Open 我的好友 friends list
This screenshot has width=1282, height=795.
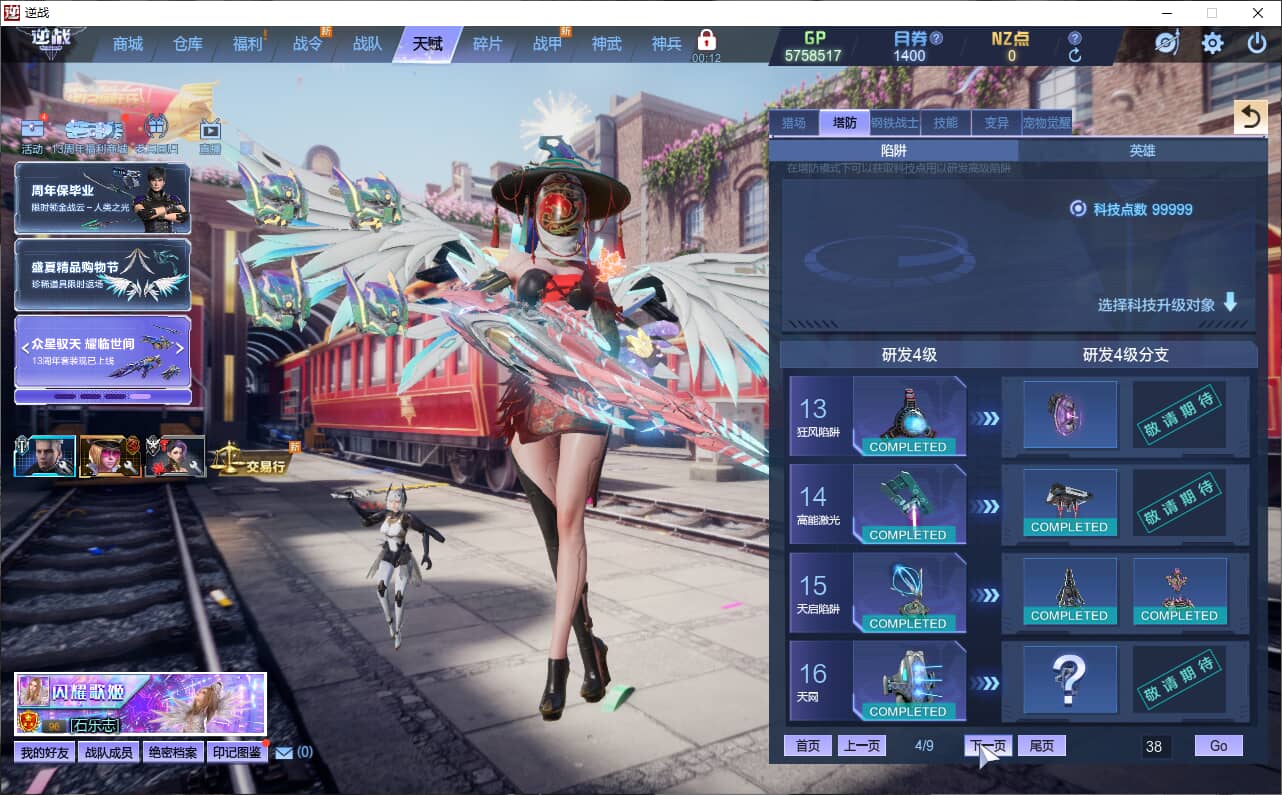point(44,752)
